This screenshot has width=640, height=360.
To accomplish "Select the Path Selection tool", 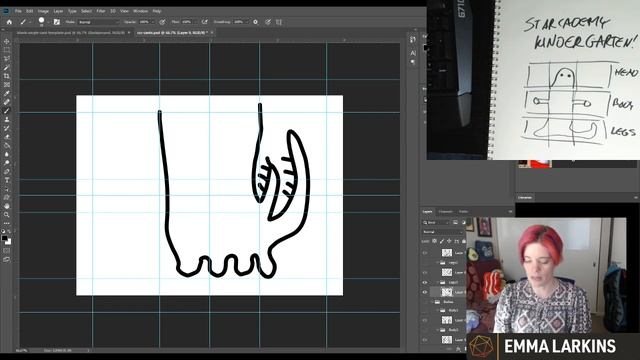I will 7,189.
